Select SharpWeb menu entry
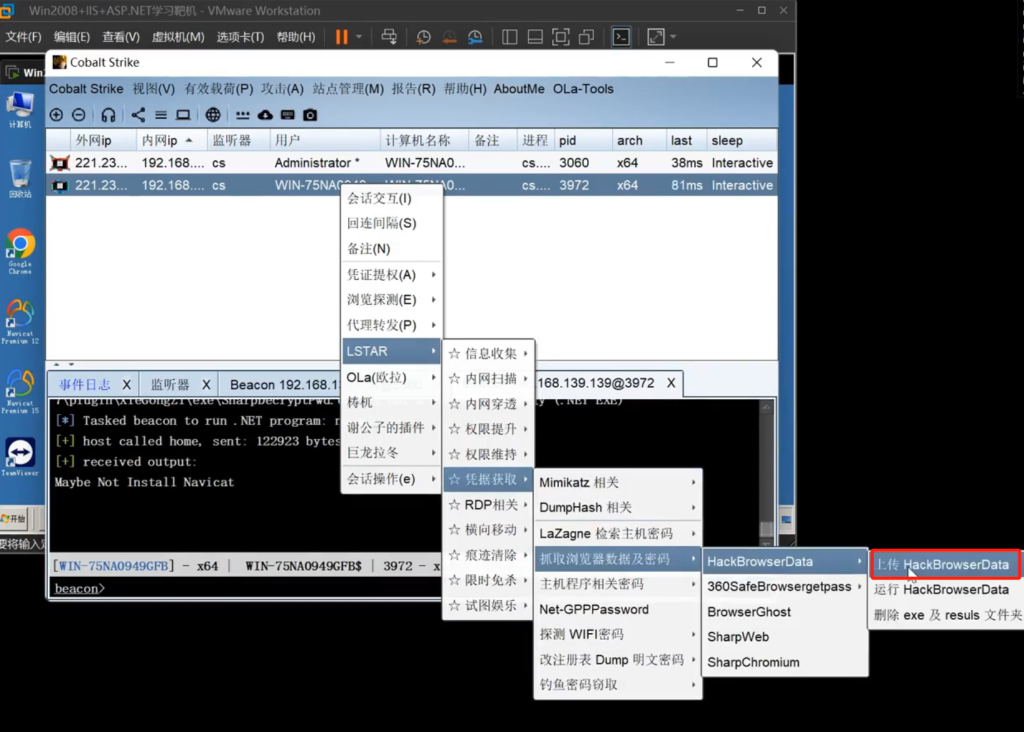The width and height of the screenshot is (1024, 732). coord(785,637)
